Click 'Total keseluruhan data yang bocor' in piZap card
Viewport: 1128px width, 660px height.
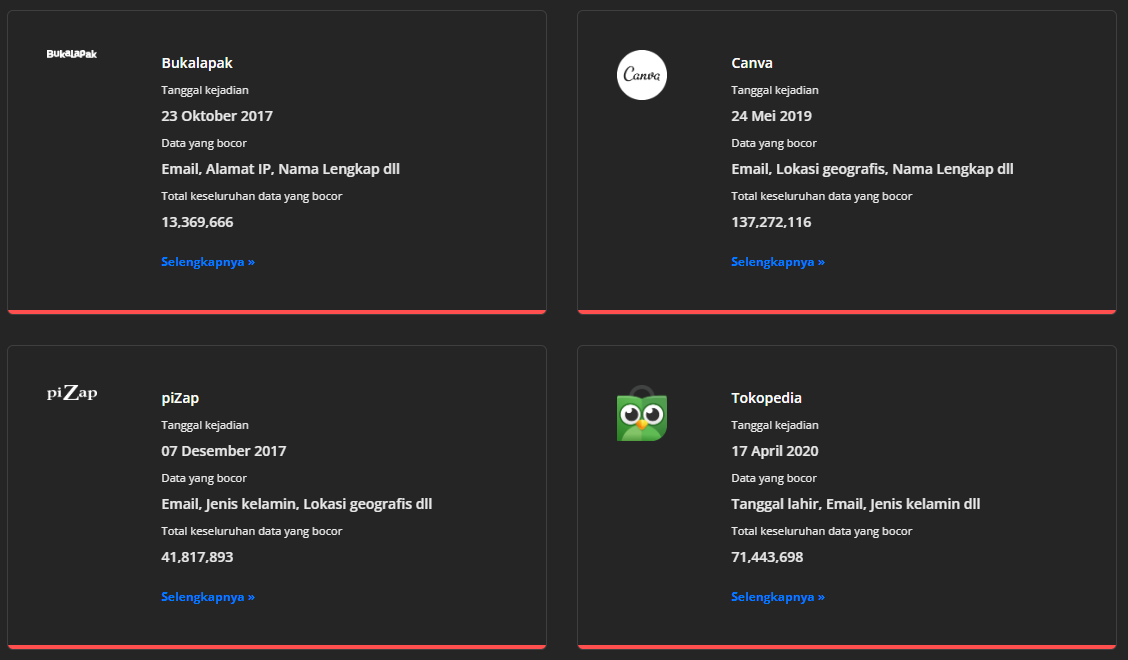252,531
